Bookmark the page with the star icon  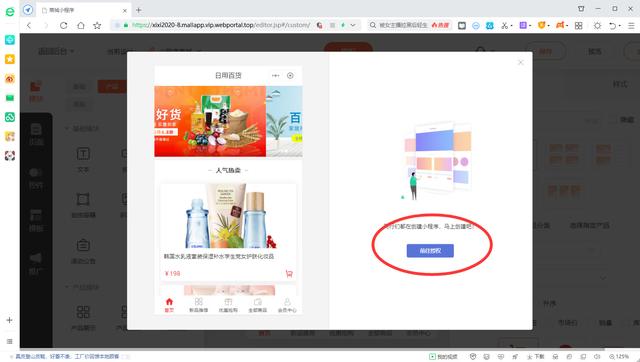pos(97,25)
